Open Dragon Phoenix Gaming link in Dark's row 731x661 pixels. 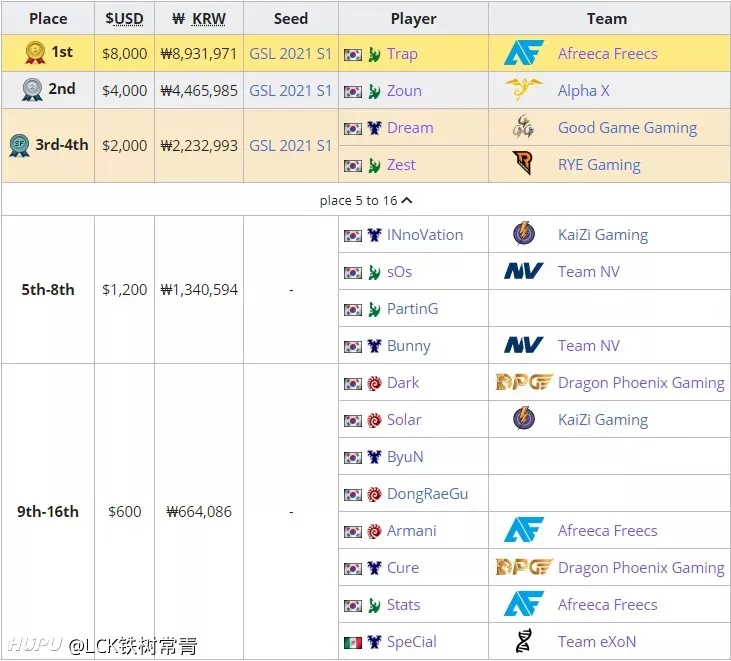641,383
